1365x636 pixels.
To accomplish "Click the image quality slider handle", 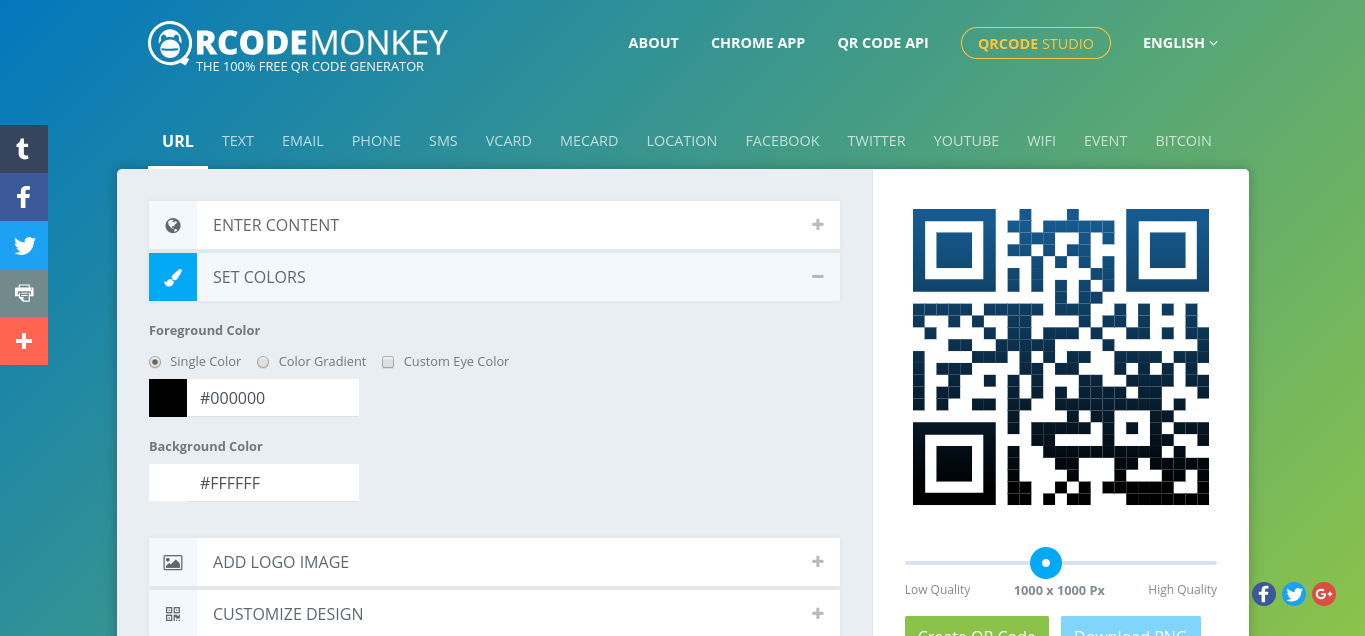I will point(1046,563).
